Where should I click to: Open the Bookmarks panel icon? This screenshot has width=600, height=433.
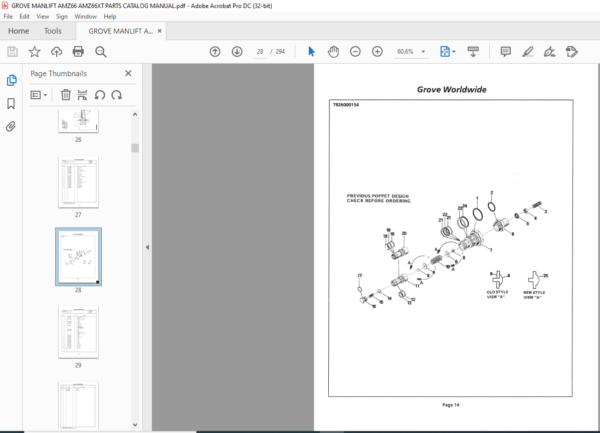tap(11, 103)
